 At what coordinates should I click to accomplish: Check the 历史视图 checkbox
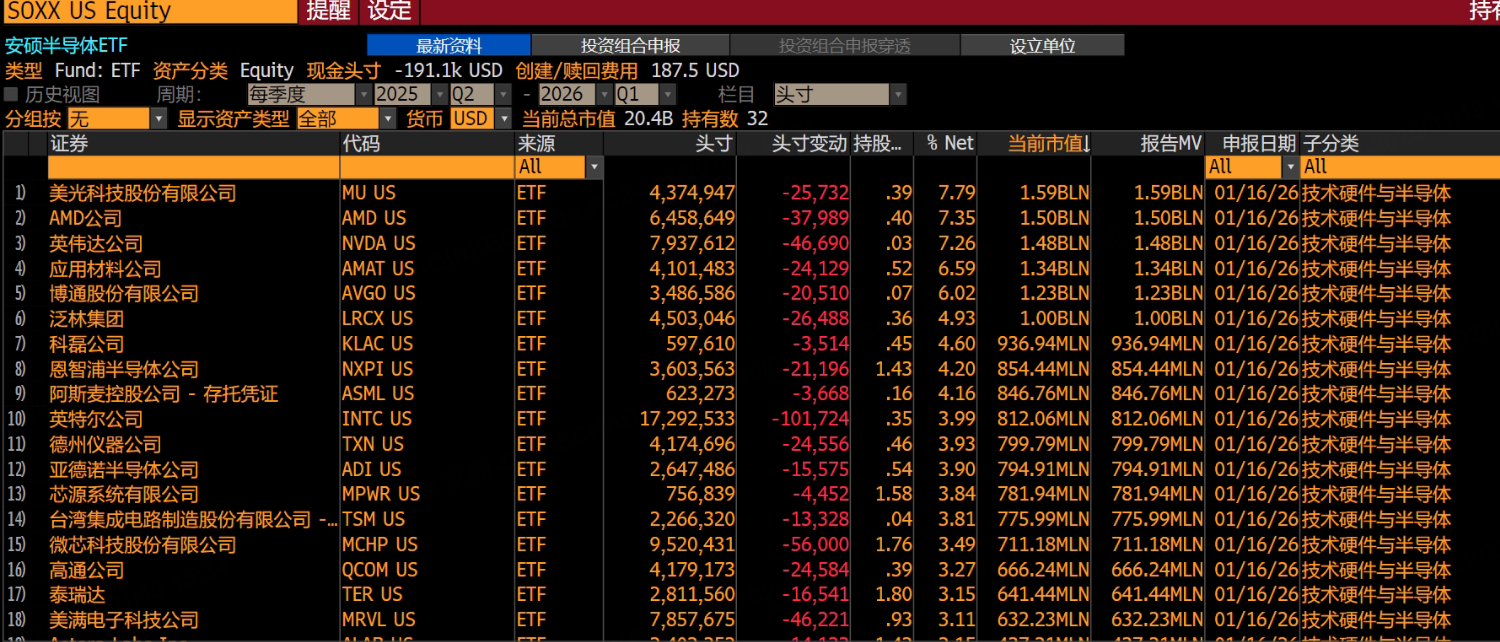12,94
